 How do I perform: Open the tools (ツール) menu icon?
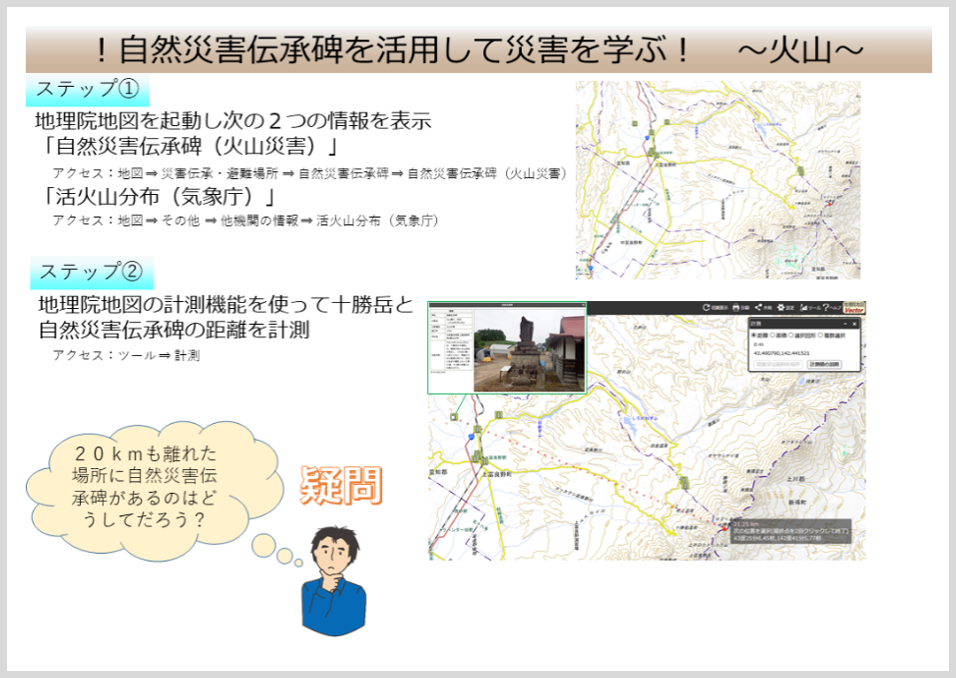[x=804, y=307]
